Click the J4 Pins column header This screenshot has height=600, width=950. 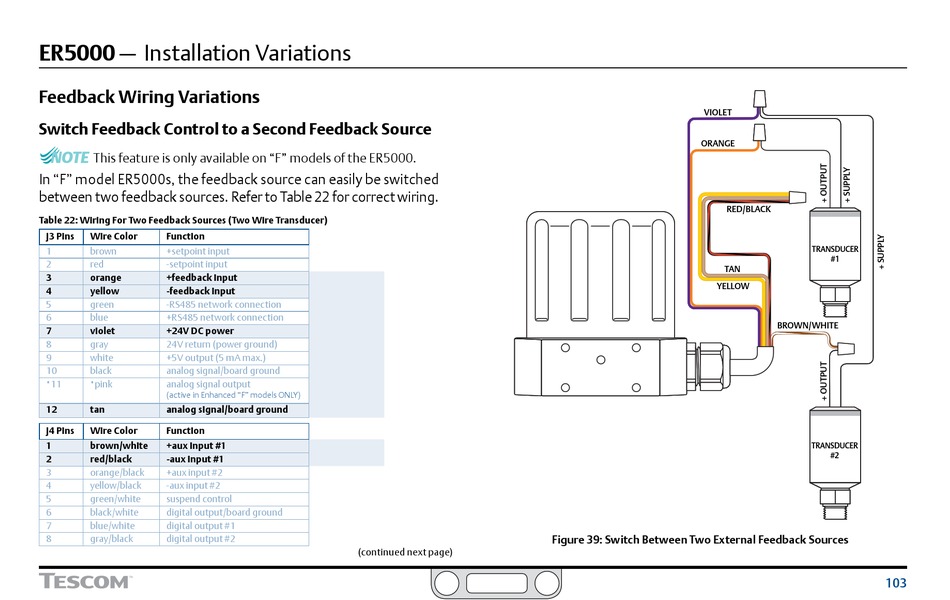click(x=60, y=431)
